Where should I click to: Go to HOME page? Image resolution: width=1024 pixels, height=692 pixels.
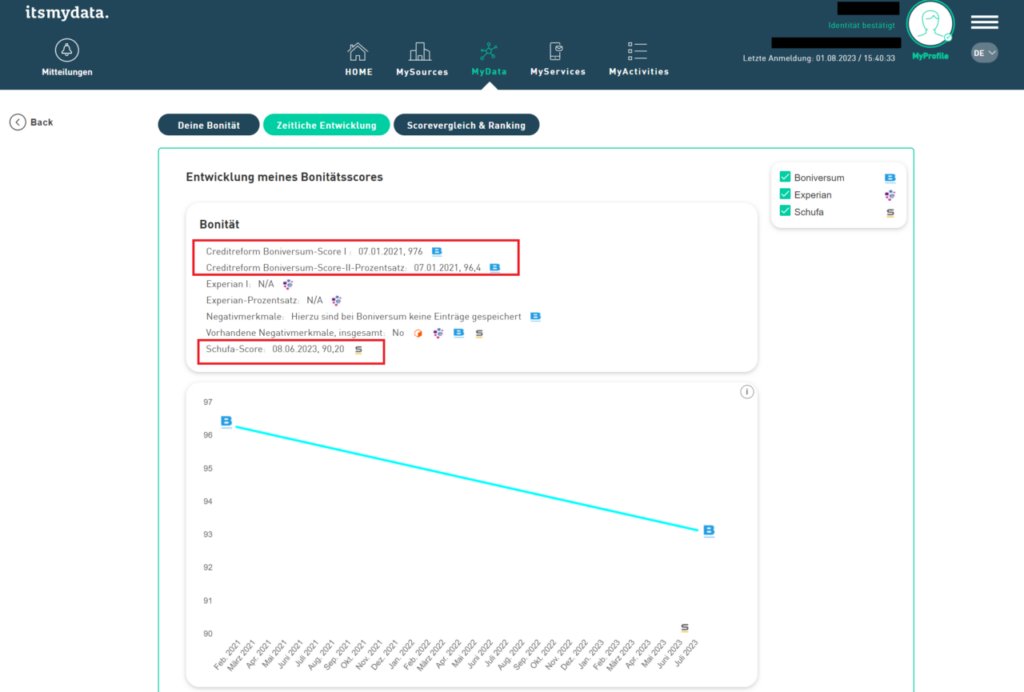coord(359,59)
